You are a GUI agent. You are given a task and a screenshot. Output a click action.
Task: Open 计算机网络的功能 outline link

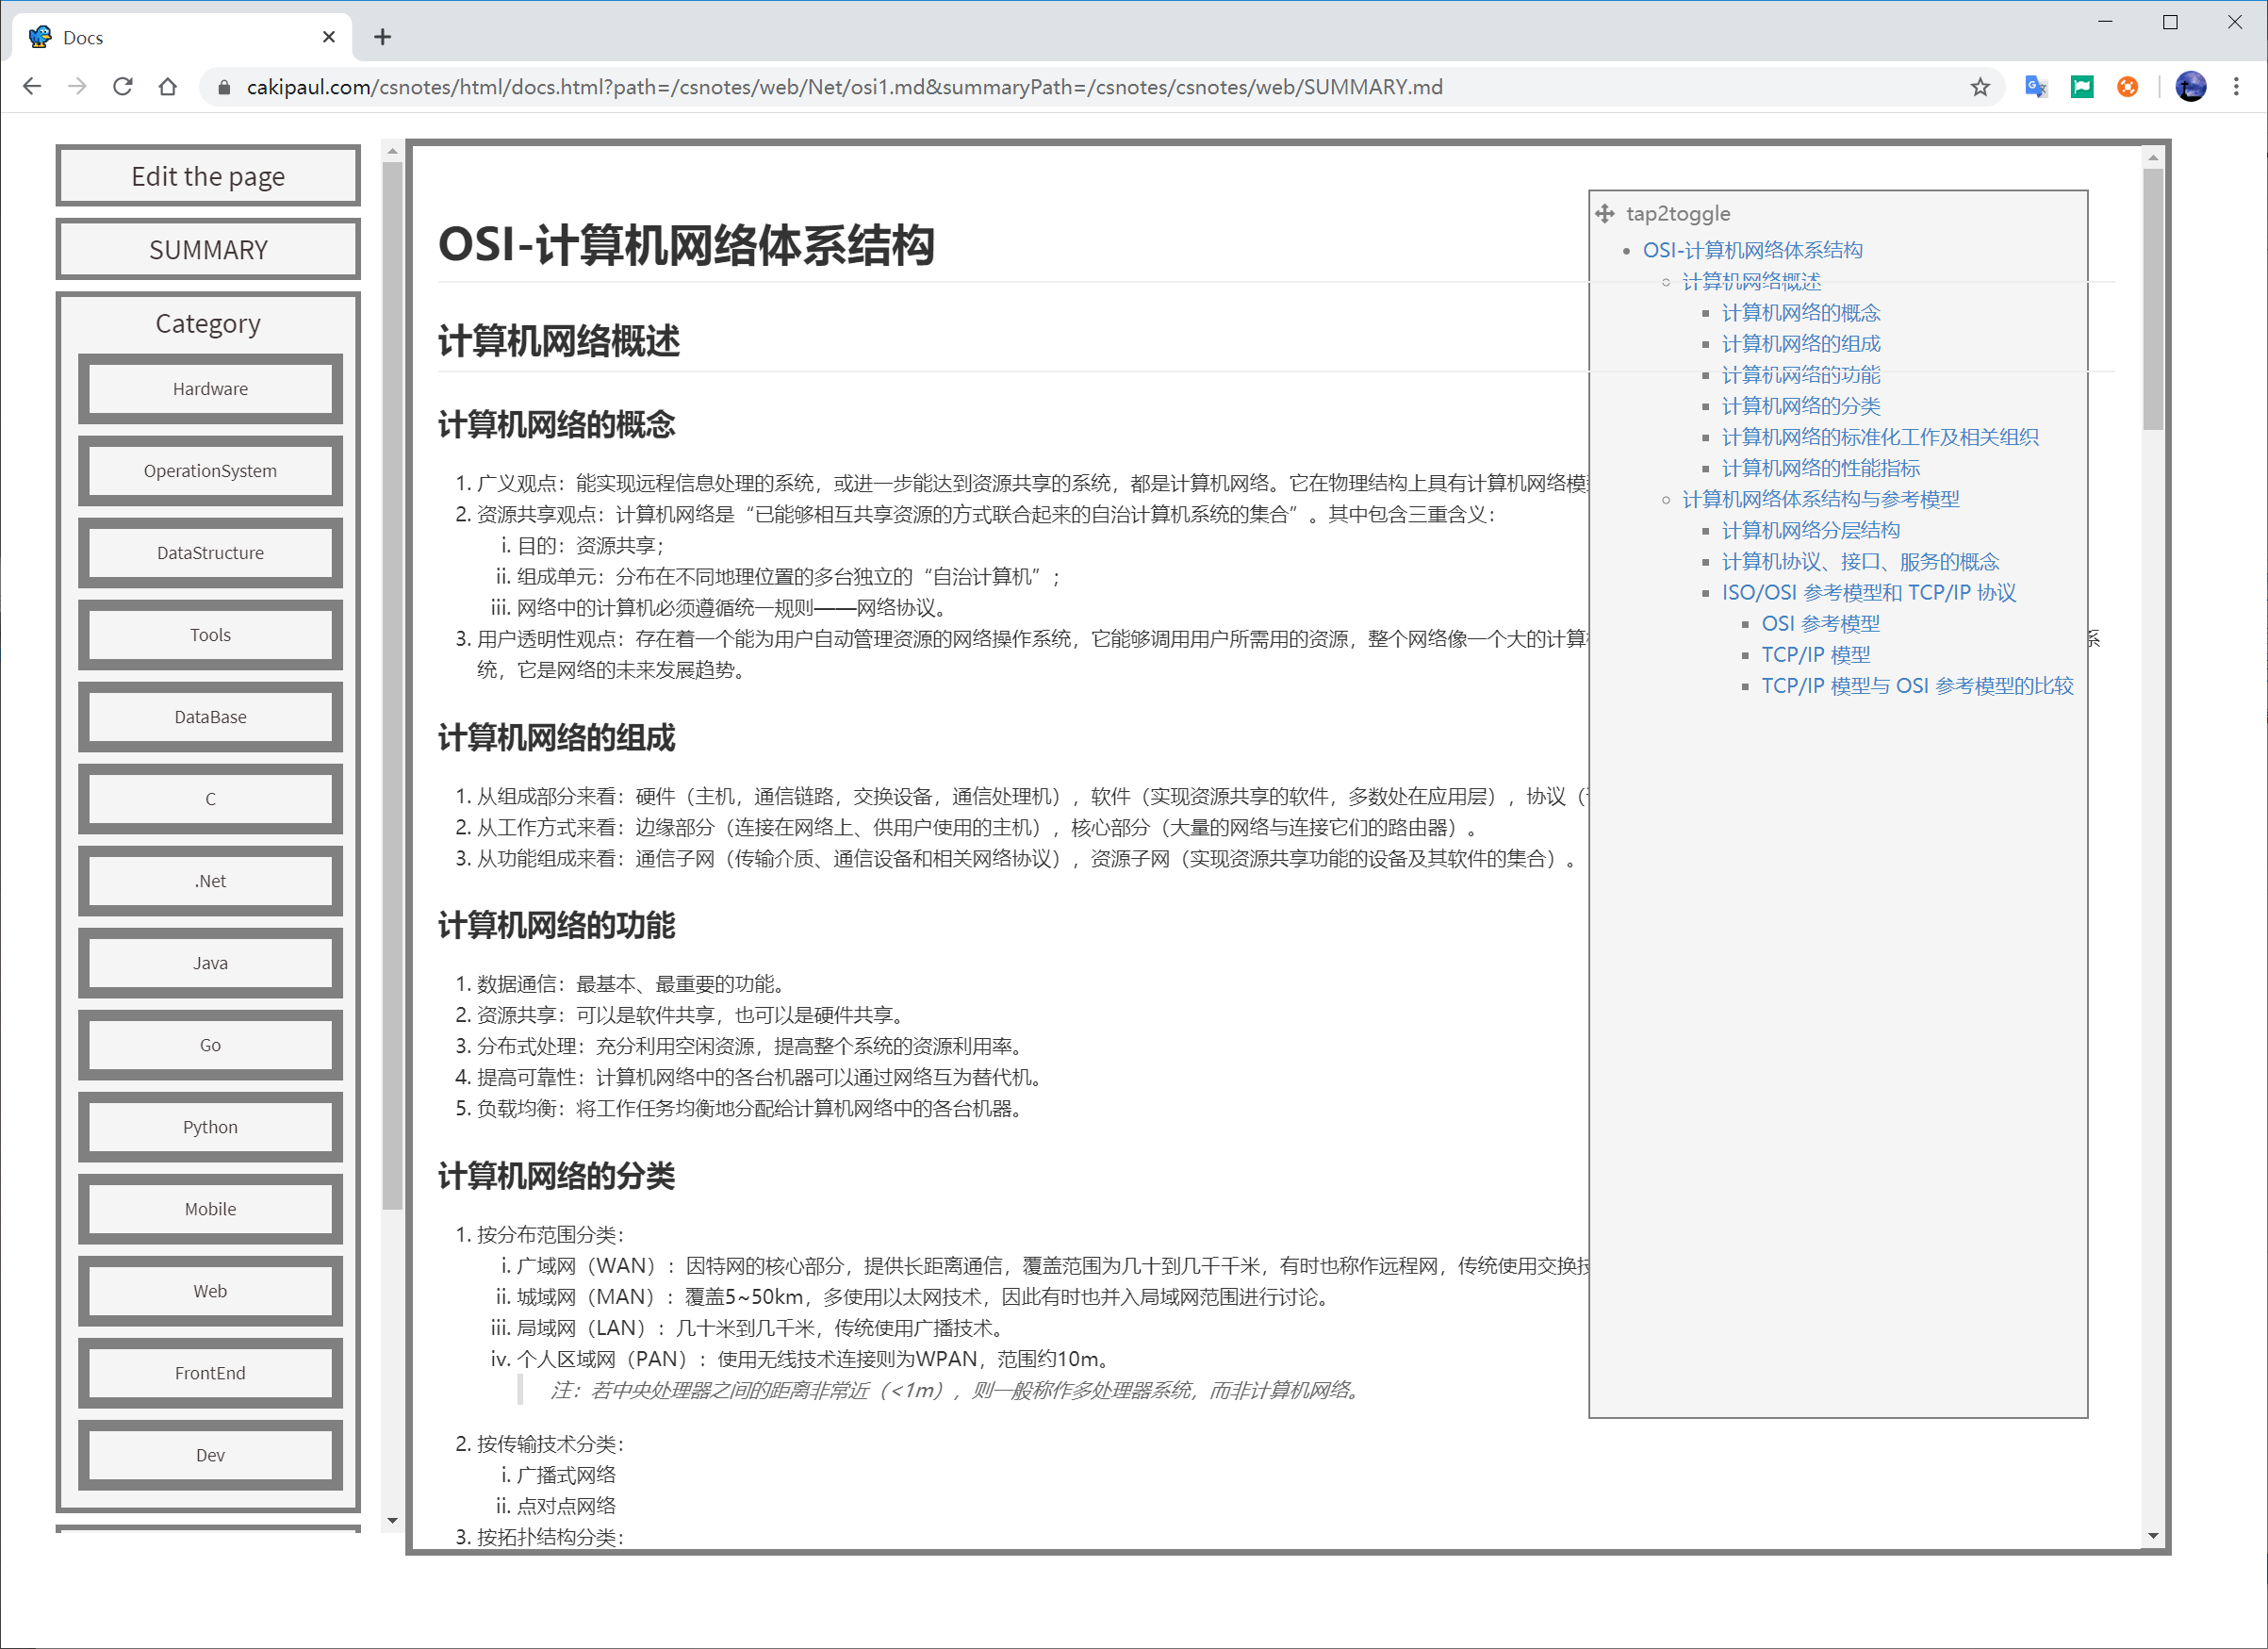pyautogui.click(x=1801, y=375)
